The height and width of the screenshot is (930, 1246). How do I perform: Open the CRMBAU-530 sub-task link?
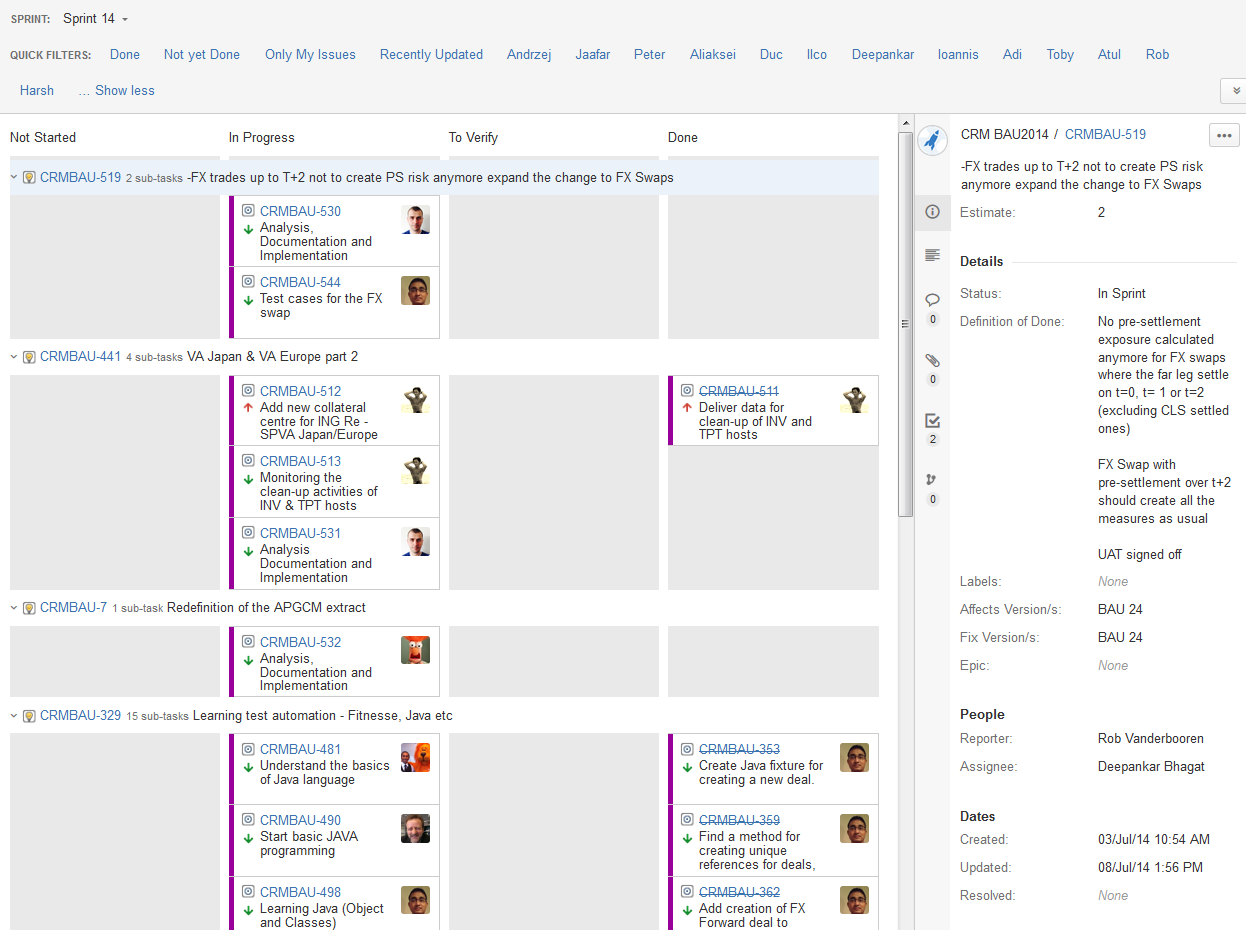pyautogui.click(x=300, y=211)
